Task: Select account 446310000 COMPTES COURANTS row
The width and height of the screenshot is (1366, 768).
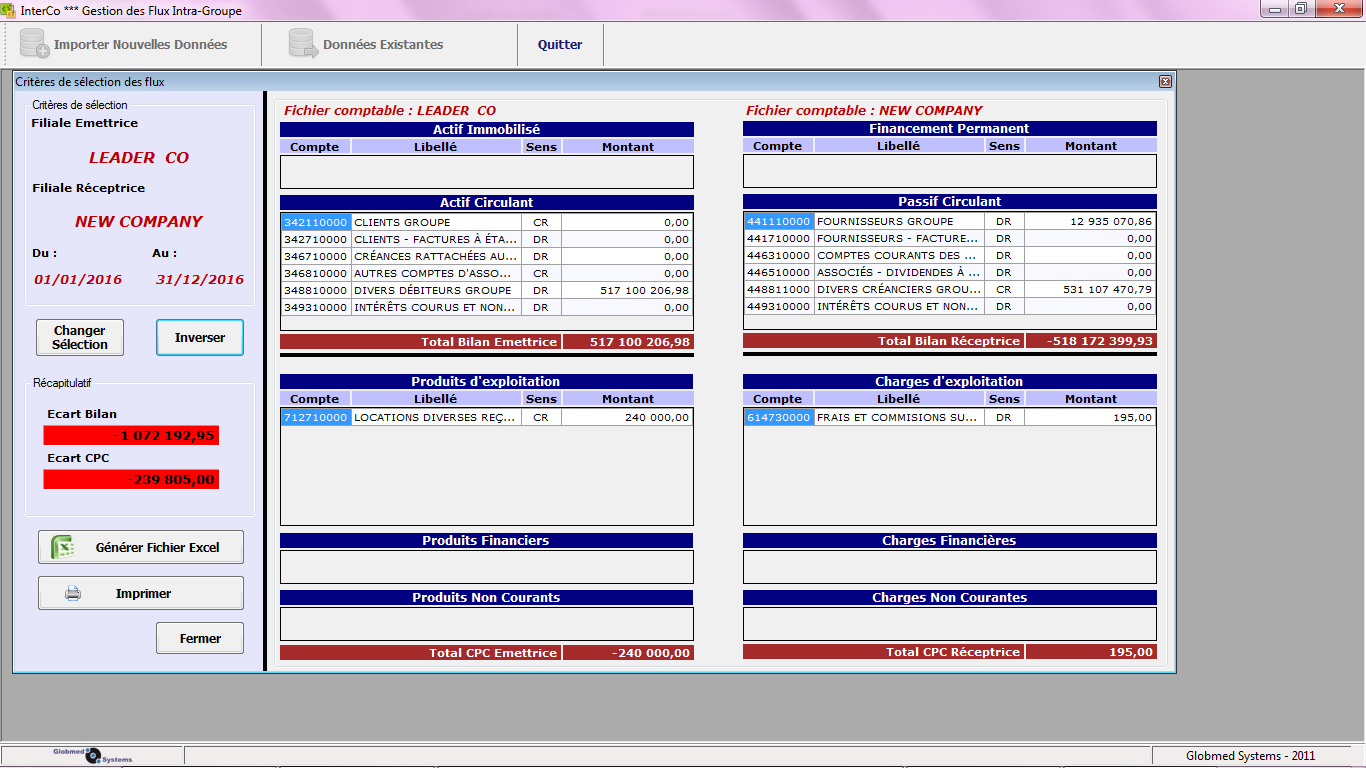Action: click(x=949, y=255)
